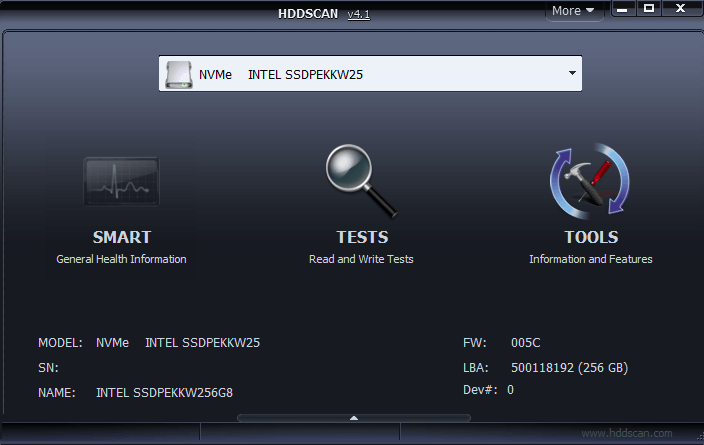The height and width of the screenshot is (445, 704).
Task: Click the drive icon in the disk selector
Action: pyautogui.click(x=178, y=73)
